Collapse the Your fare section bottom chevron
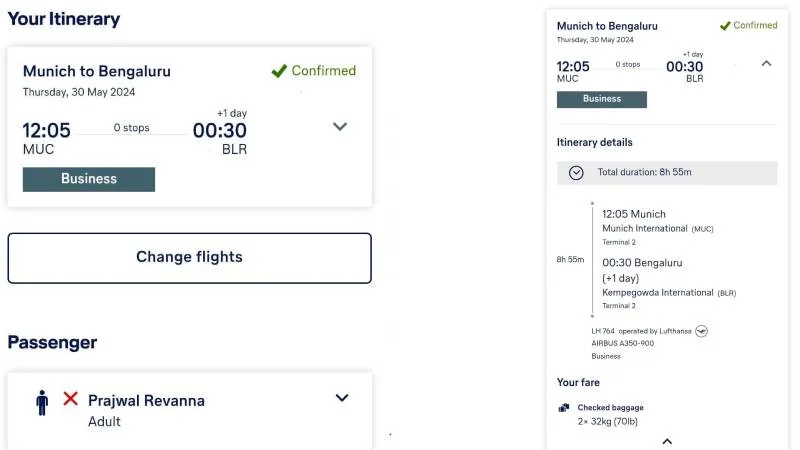 (667, 441)
